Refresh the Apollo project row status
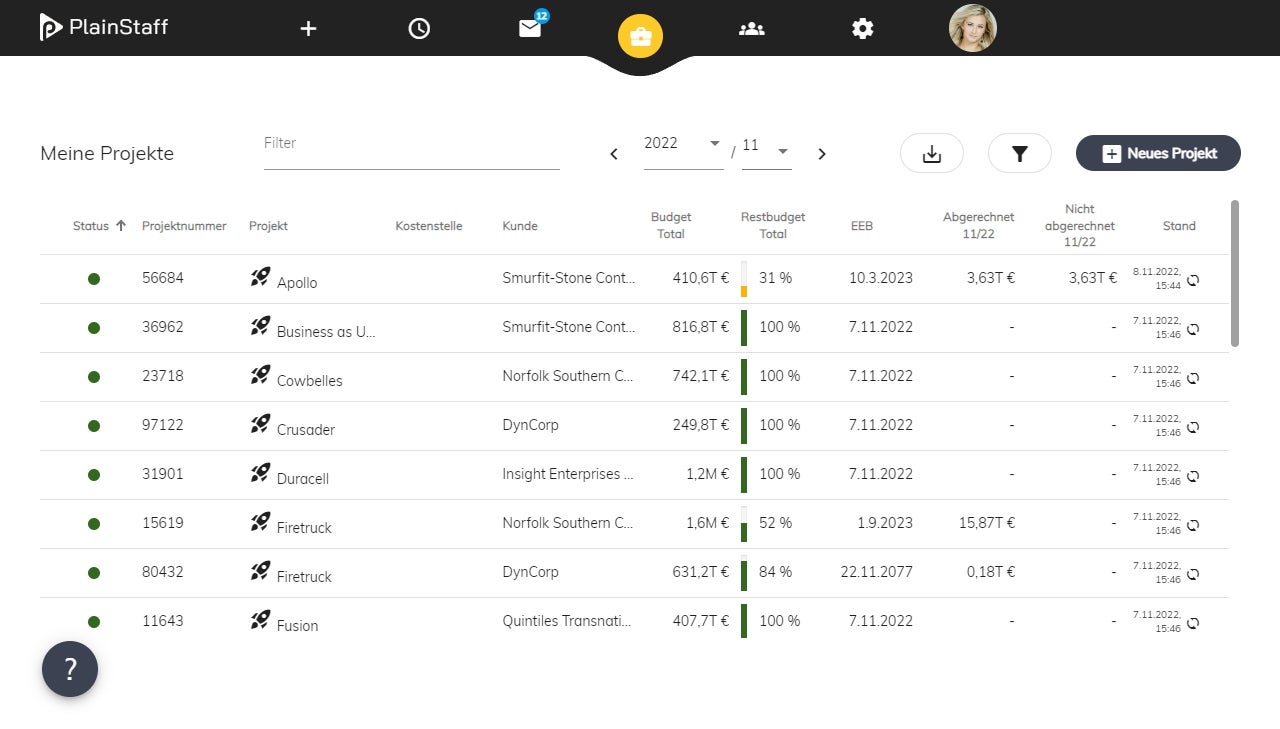1280x729 pixels. click(x=1193, y=280)
